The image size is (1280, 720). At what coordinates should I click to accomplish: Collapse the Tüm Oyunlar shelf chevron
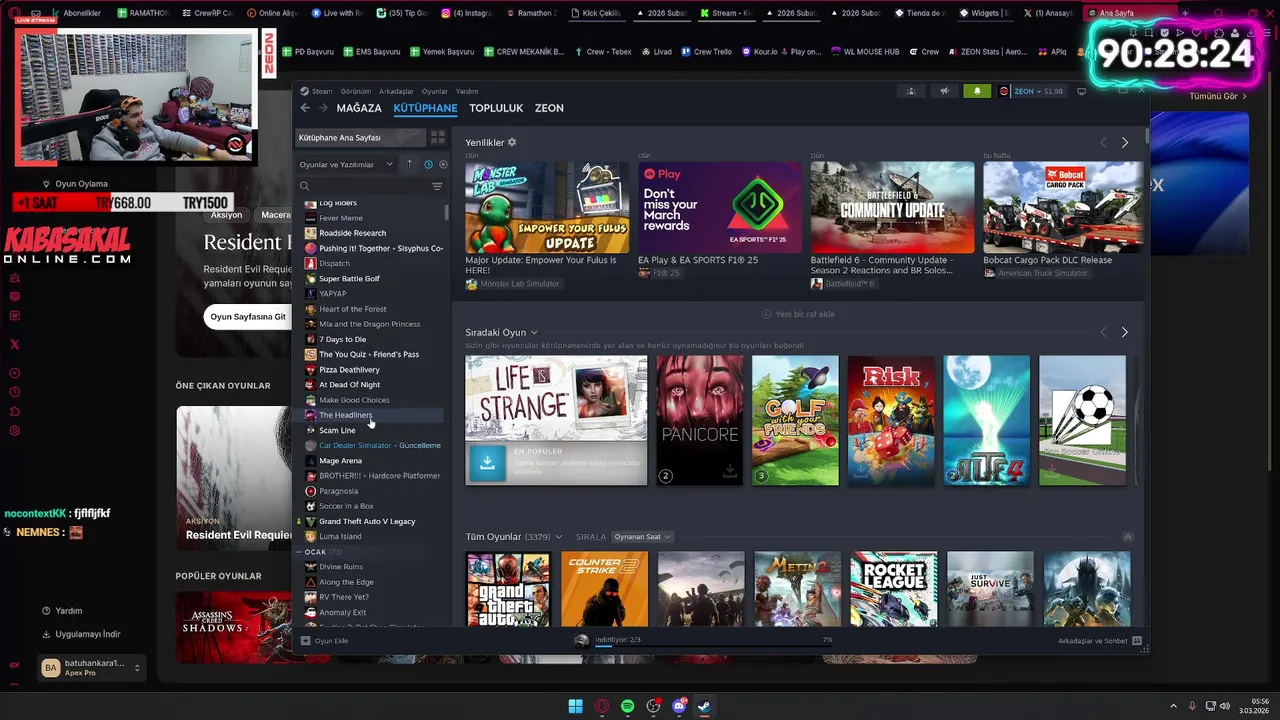1128,537
